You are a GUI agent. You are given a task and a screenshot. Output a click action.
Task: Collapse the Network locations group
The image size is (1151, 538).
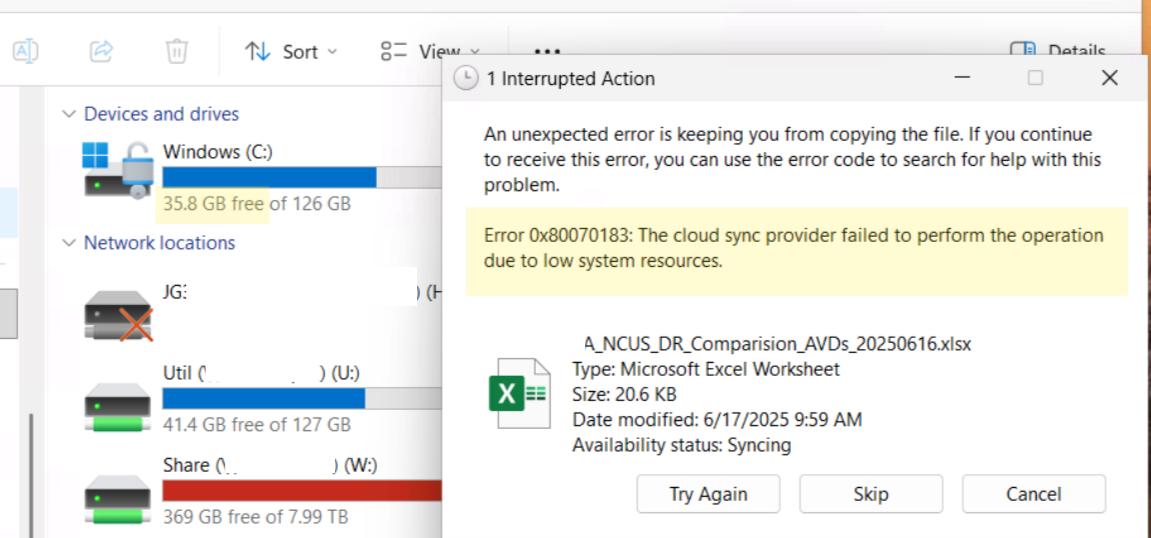point(69,243)
